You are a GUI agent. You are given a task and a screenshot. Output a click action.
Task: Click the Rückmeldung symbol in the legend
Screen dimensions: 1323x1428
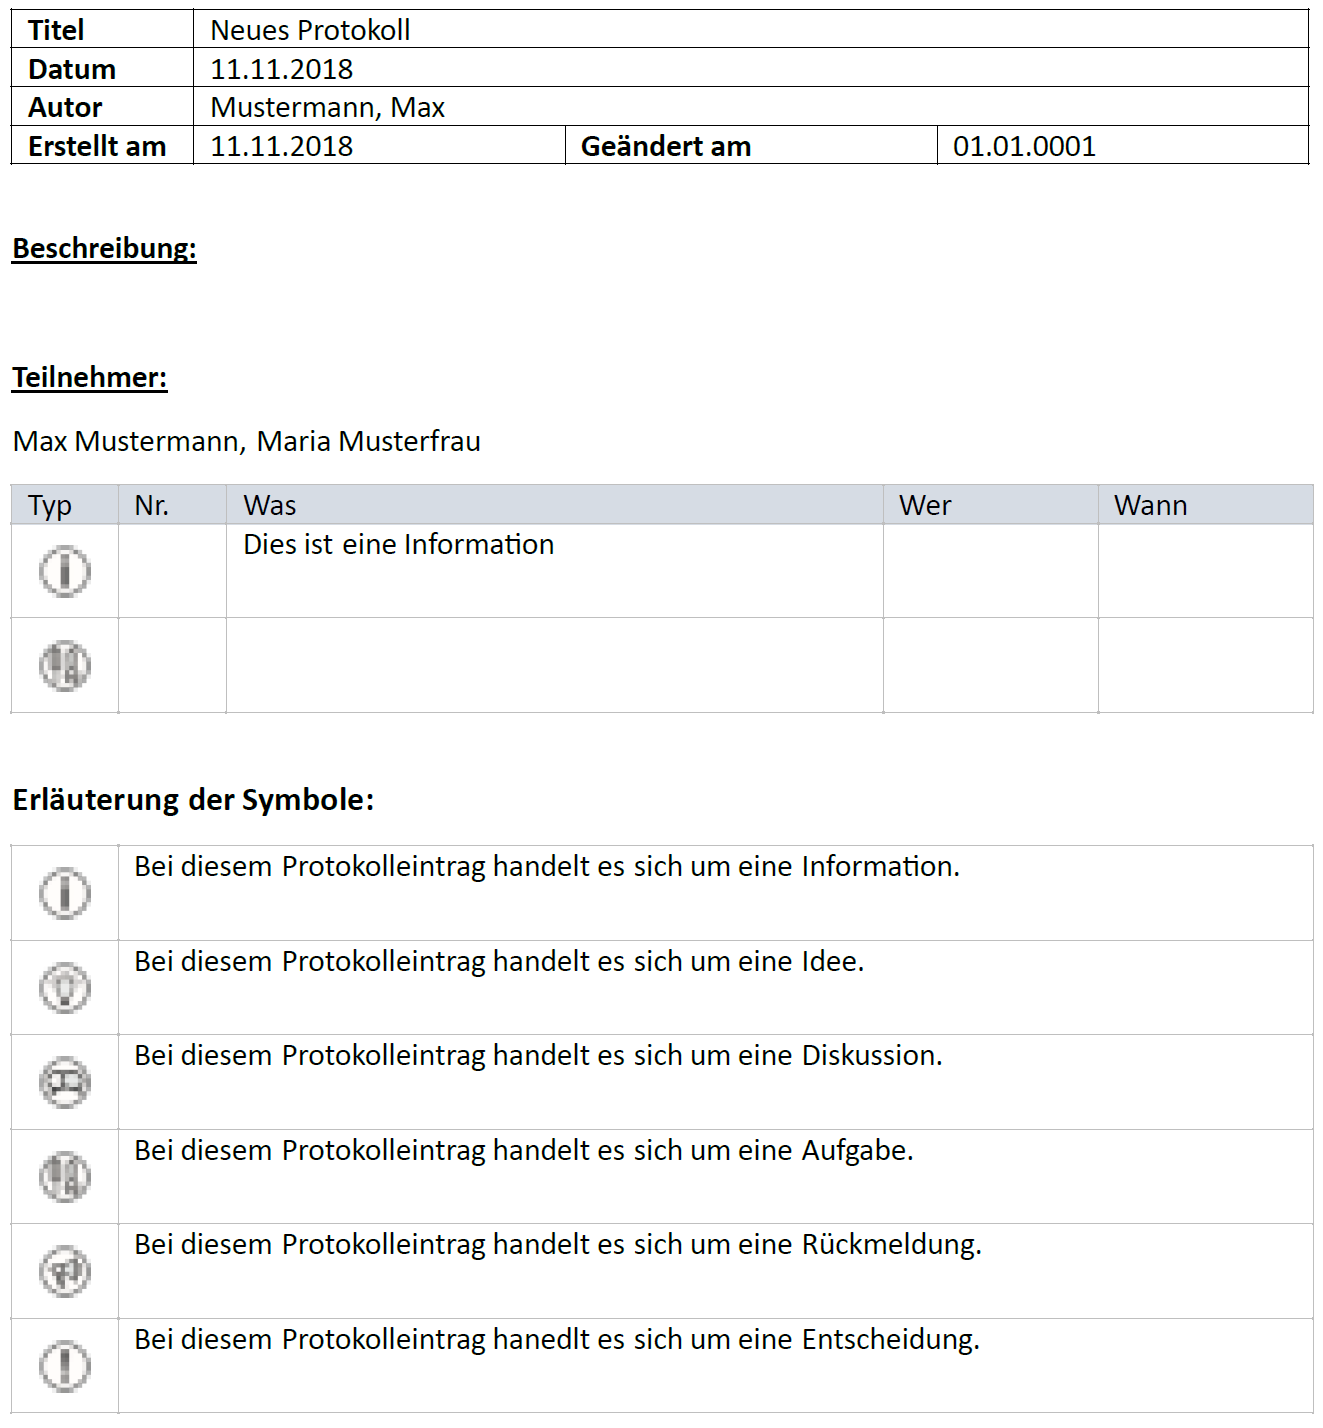click(x=65, y=1271)
